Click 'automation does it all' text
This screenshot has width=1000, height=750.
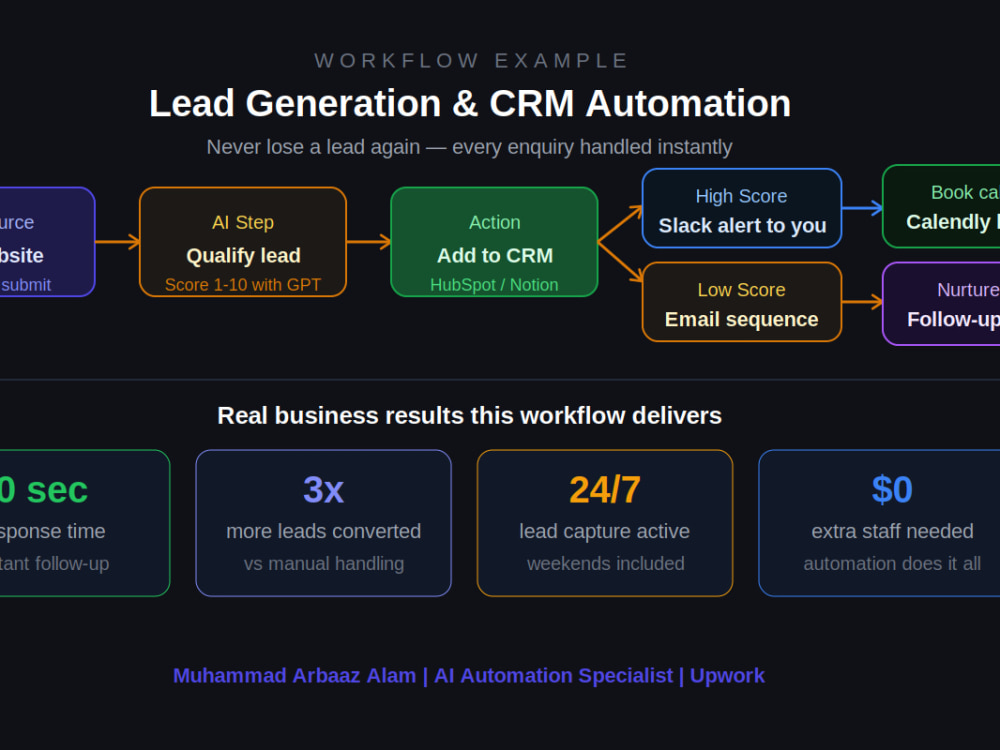[892, 564]
